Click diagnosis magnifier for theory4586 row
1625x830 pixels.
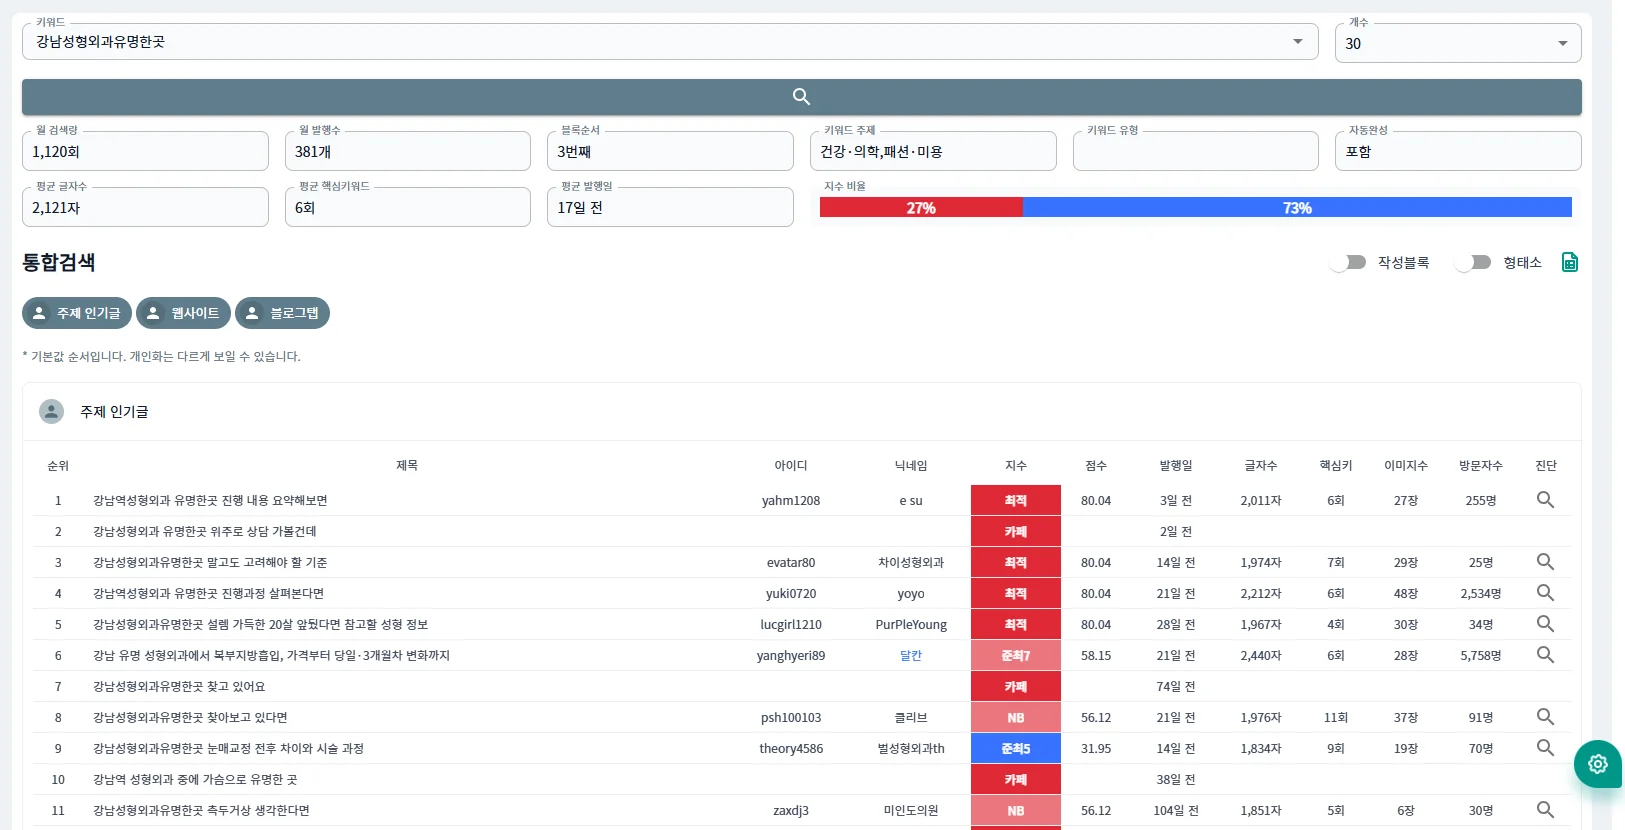click(1545, 748)
